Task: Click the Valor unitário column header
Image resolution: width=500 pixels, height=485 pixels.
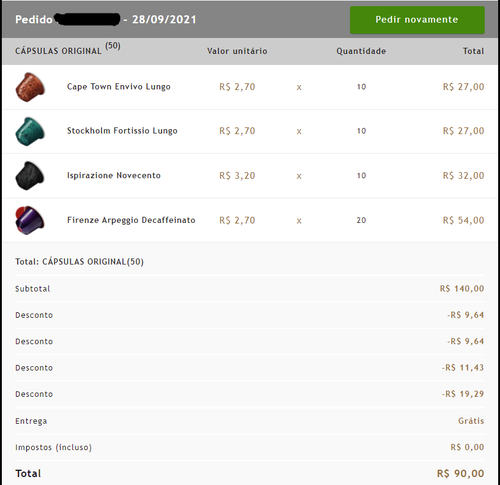Action: click(x=237, y=51)
